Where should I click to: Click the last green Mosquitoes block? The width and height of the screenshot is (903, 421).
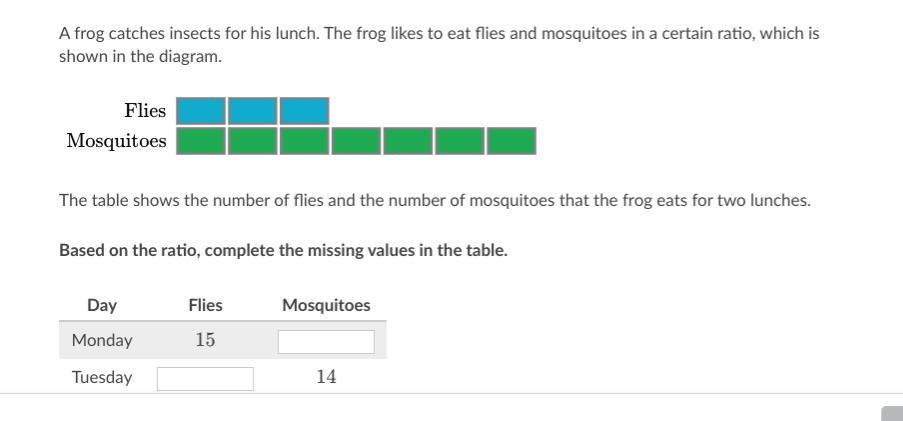tap(512, 141)
